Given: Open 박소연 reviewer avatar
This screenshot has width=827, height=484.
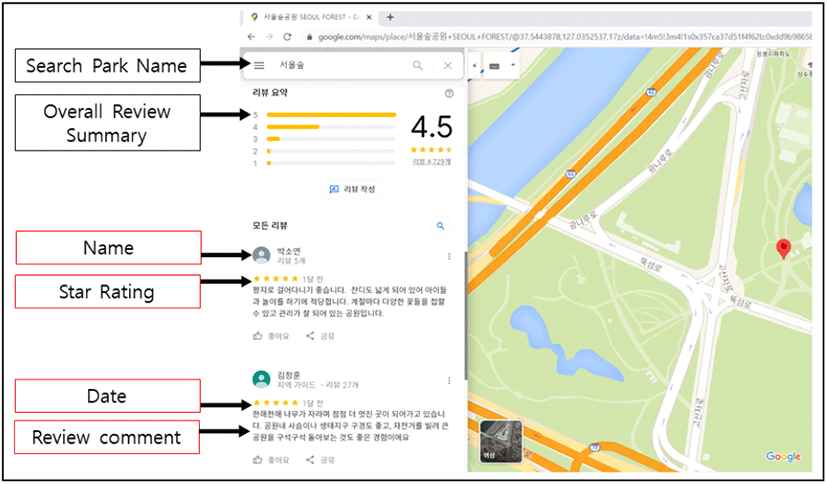Looking at the screenshot, I should click(262, 255).
